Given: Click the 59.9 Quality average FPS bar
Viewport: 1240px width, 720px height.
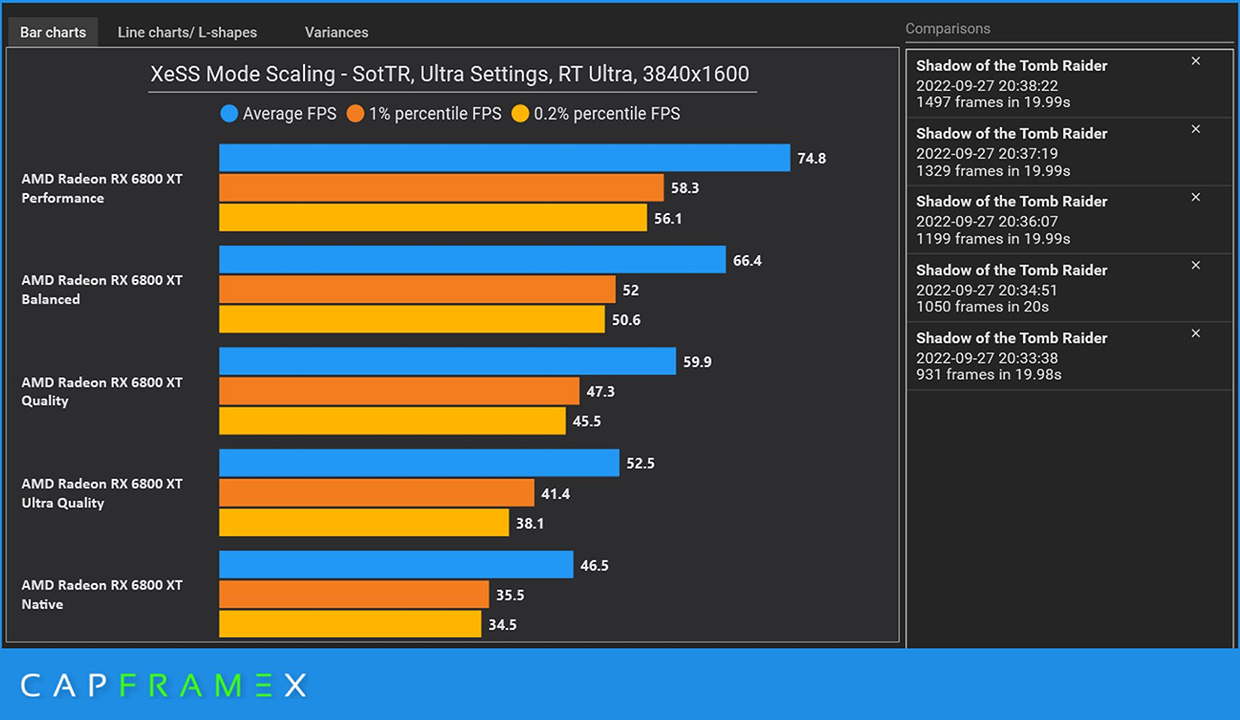Looking at the screenshot, I should pyautogui.click(x=448, y=362).
